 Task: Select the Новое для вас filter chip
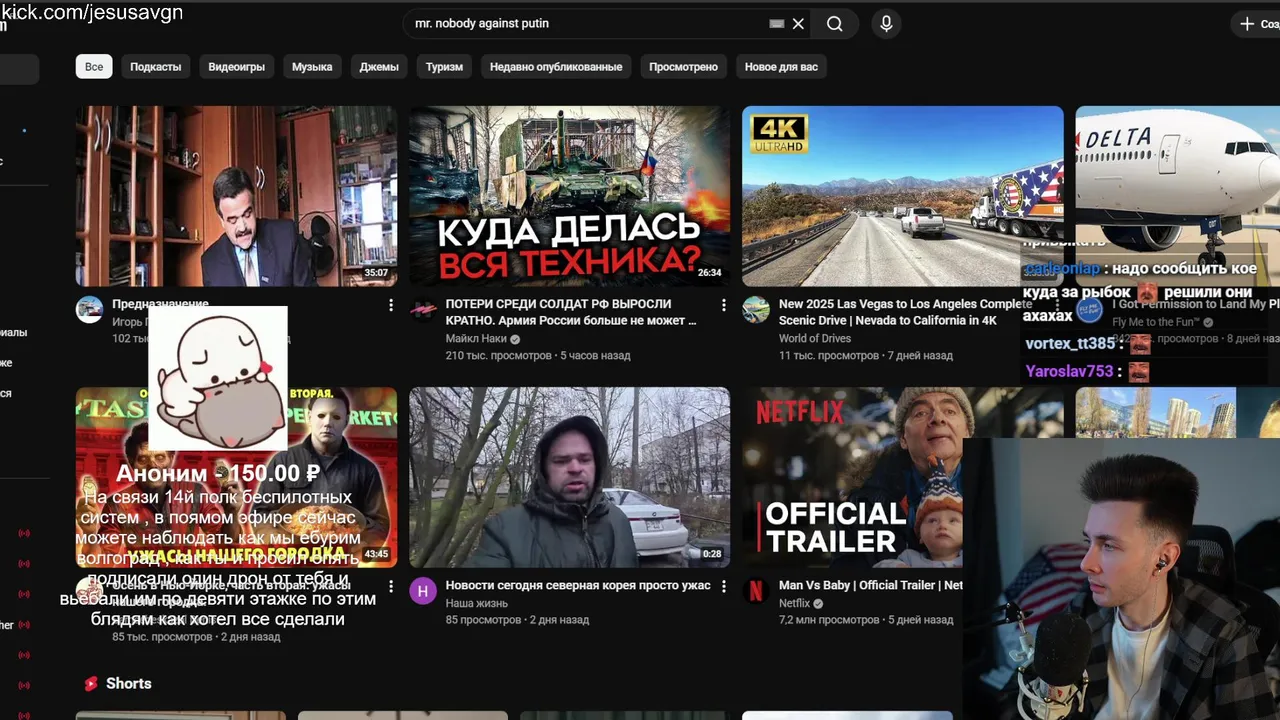[781, 67]
